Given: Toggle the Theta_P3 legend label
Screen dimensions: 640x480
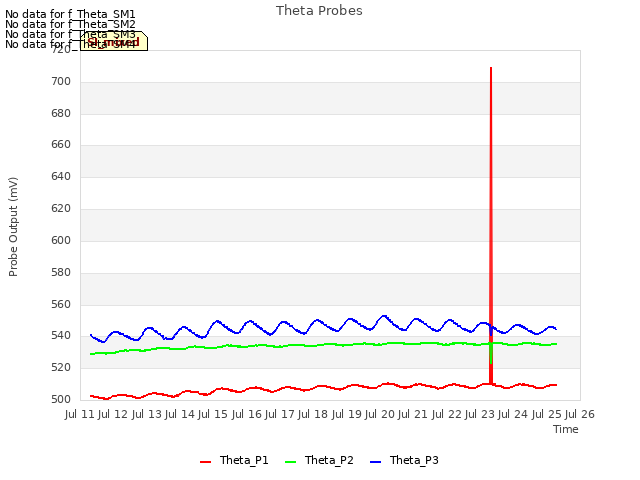Looking at the screenshot, I should pyautogui.click(x=414, y=460).
